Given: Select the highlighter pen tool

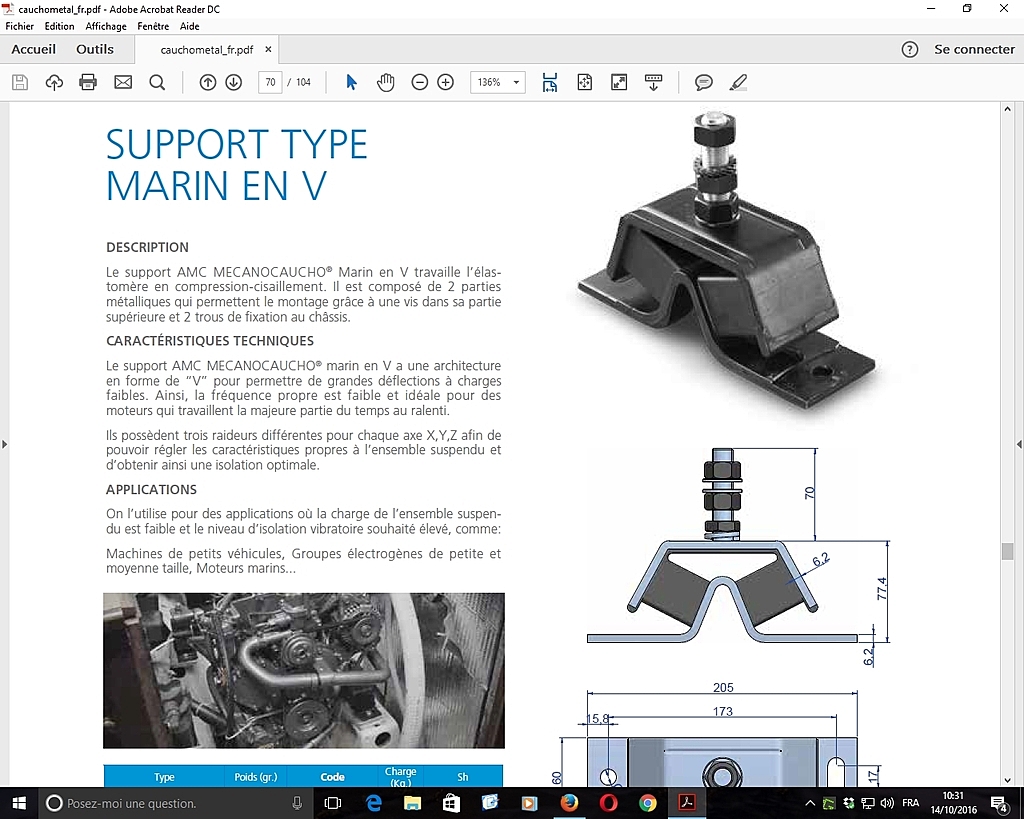Looking at the screenshot, I should pos(738,82).
